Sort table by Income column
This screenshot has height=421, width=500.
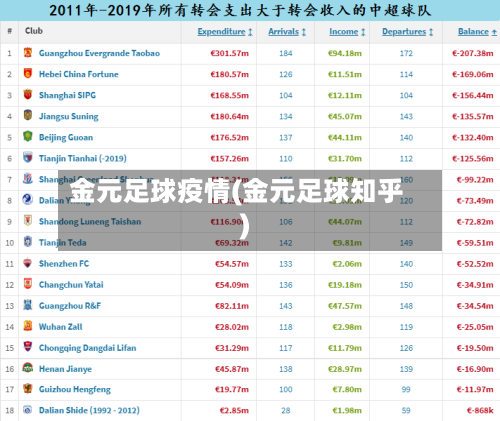pos(347,32)
